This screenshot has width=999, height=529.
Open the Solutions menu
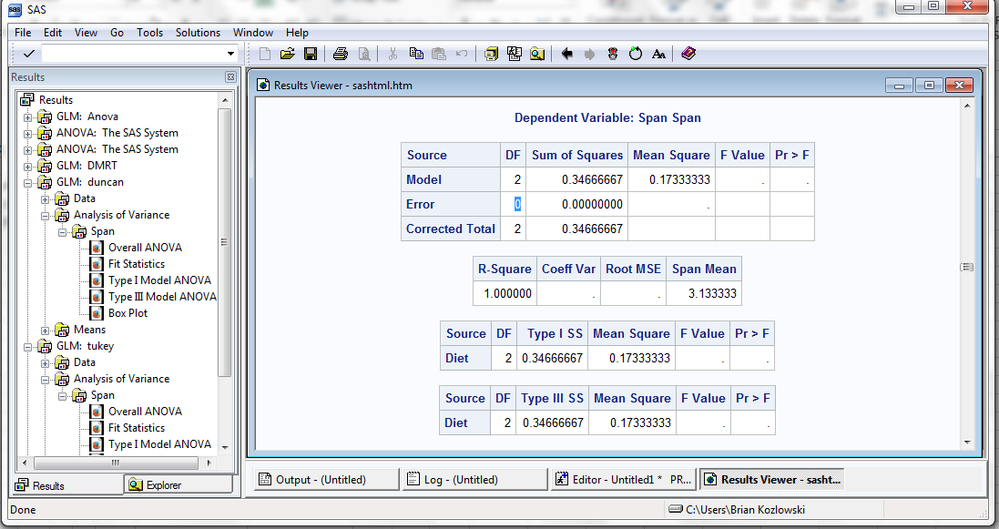198,32
